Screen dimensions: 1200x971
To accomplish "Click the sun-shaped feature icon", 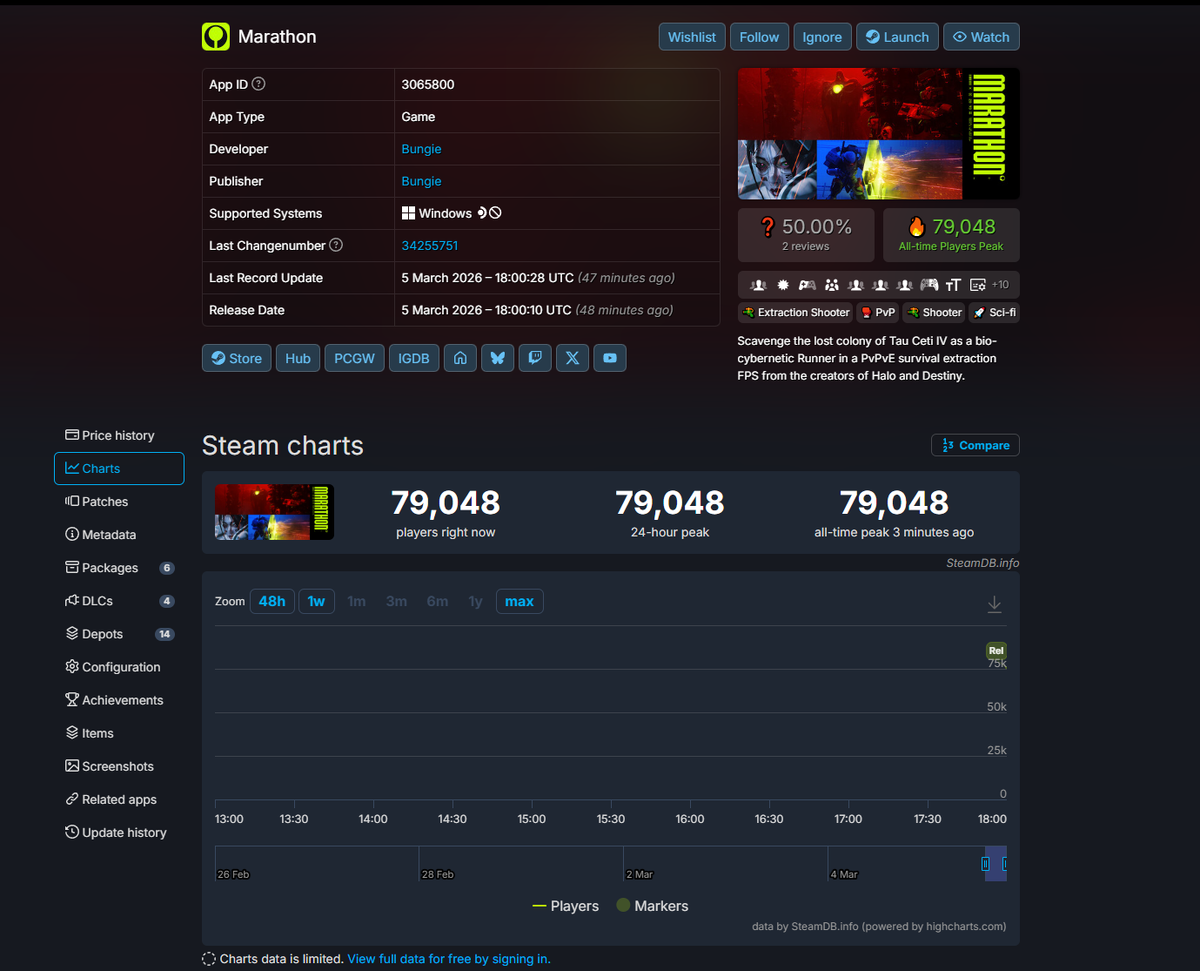I will (783, 285).
